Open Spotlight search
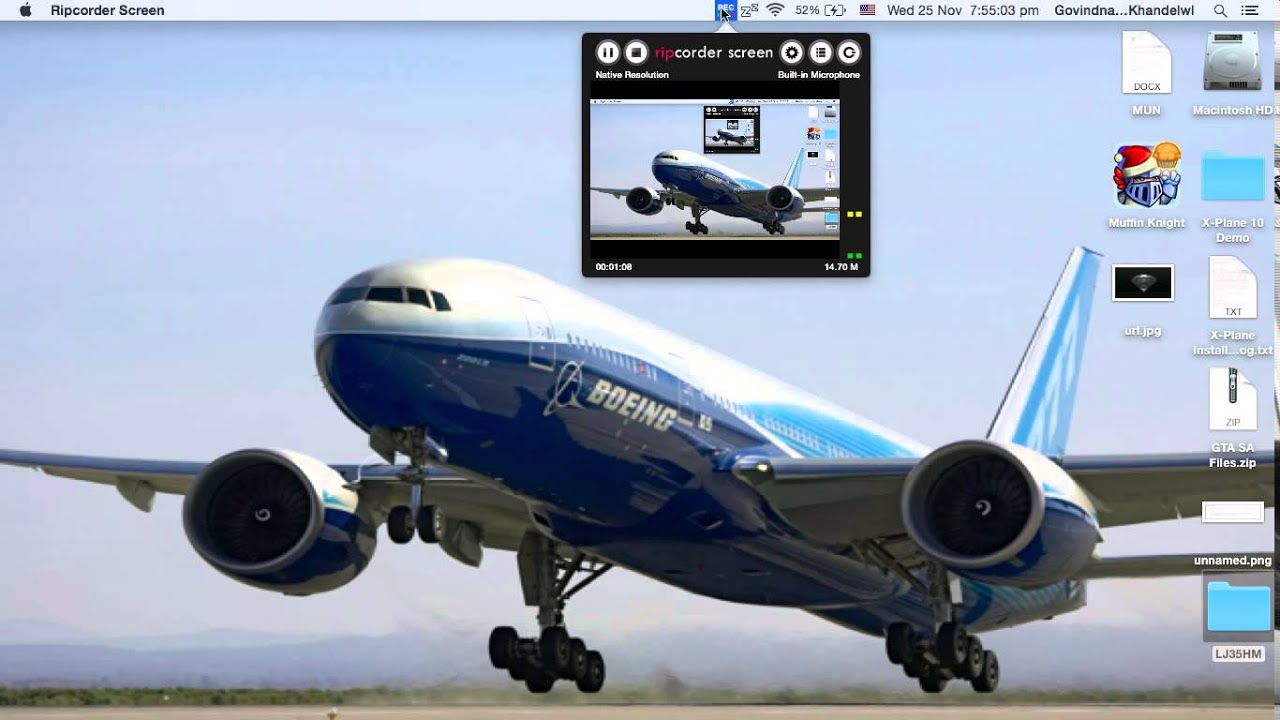Screen dimensions: 1280x720 coord(1220,10)
